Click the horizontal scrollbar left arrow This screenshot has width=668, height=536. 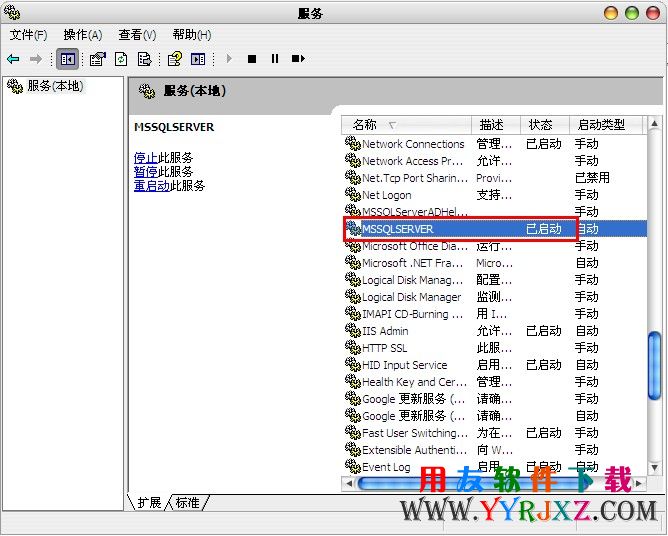[348, 483]
